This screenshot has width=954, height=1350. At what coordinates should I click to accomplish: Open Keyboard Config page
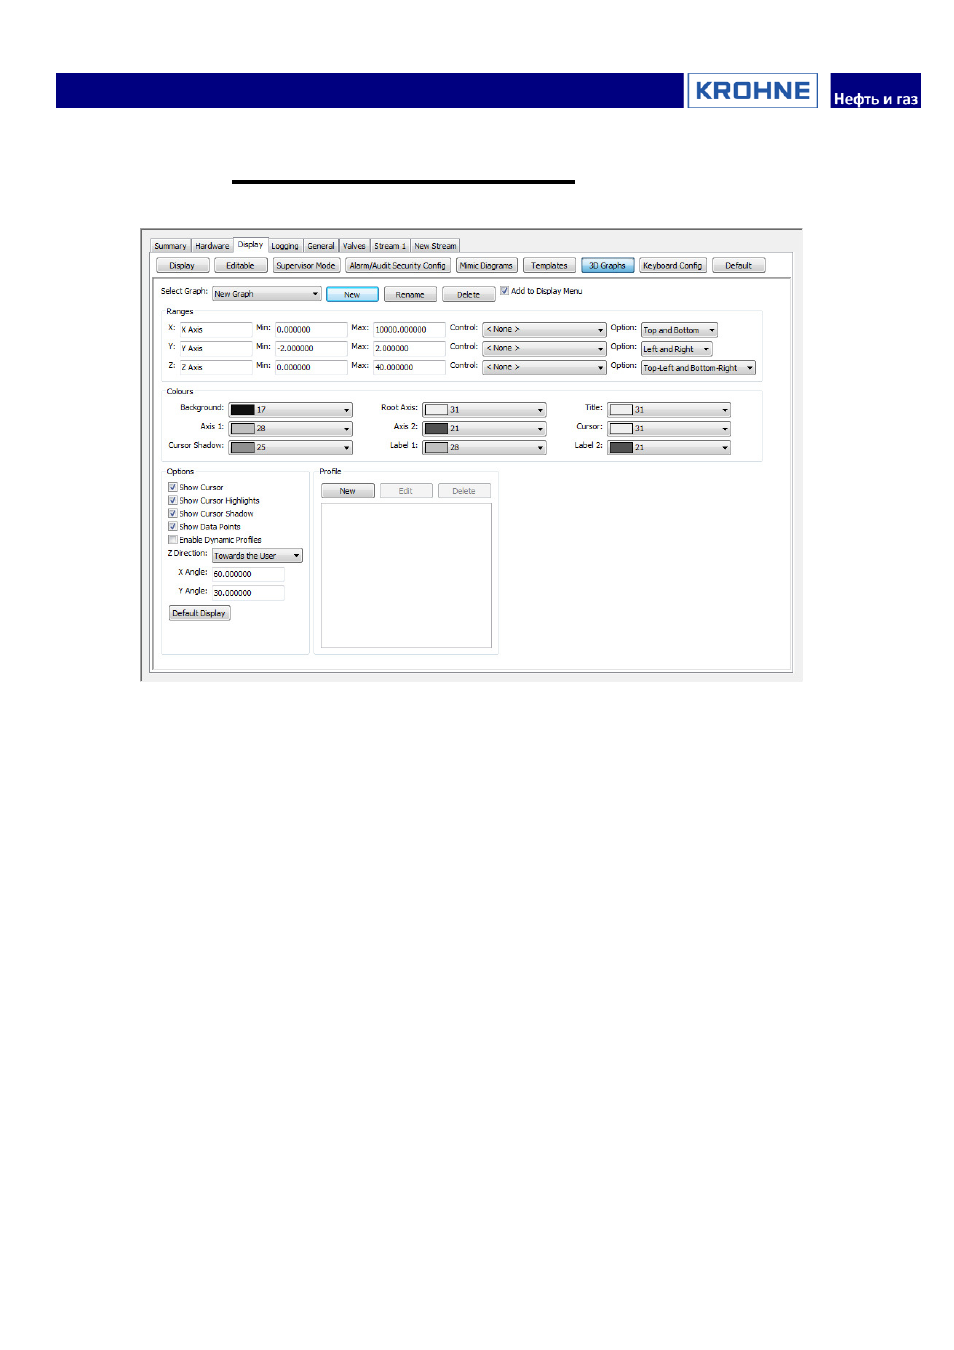pyautogui.click(x=672, y=266)
